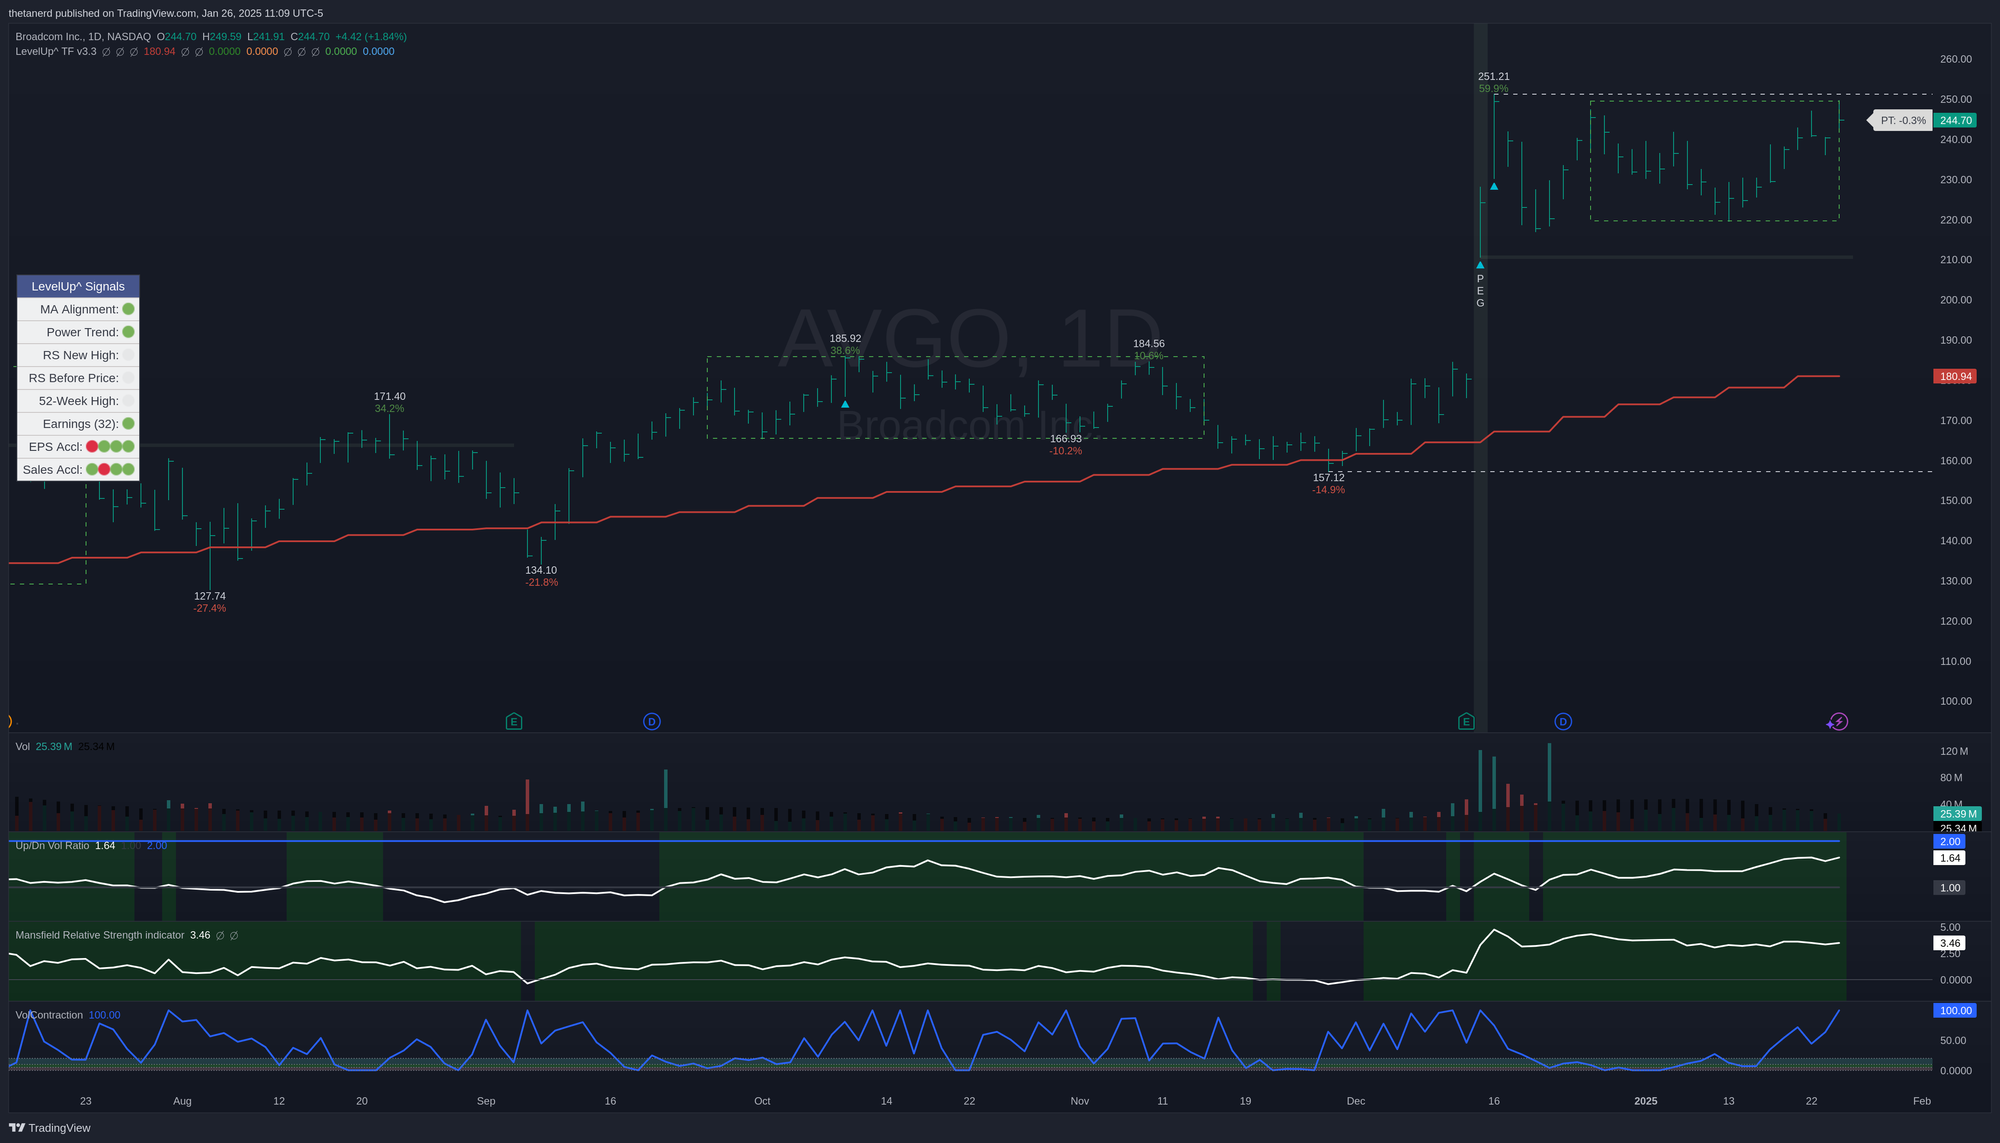Click the RS Before Price signal row

(78, 378)
